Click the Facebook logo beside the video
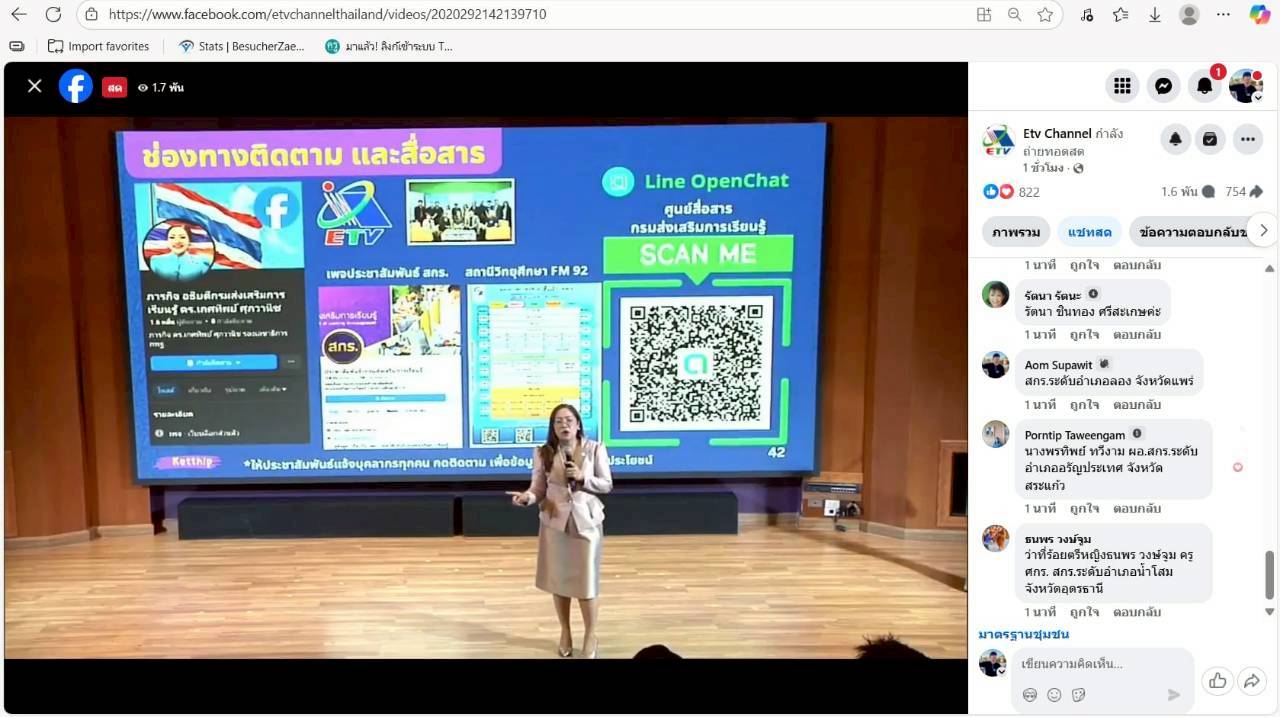 click(x=76, y=87)
